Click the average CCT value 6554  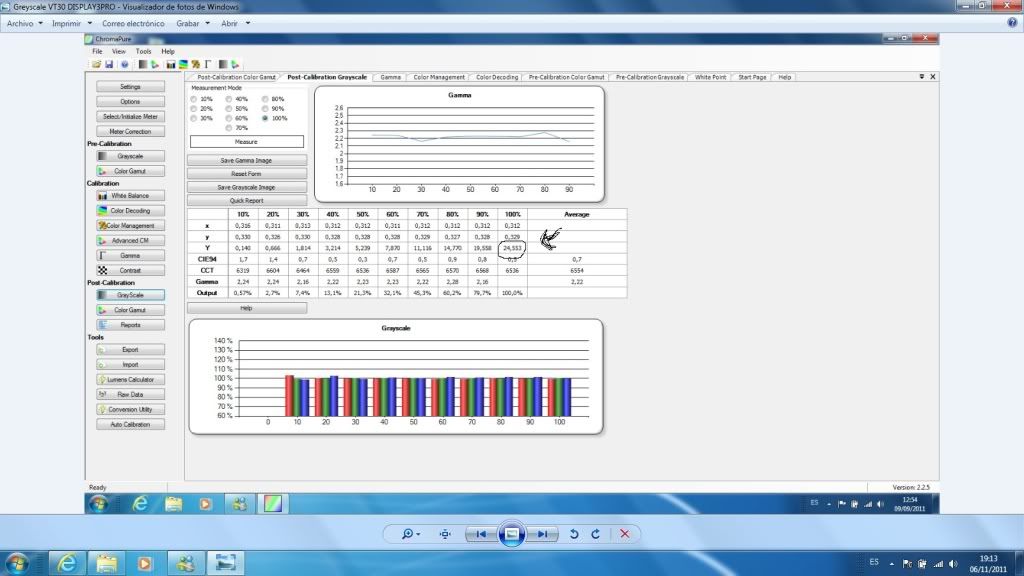577,270
